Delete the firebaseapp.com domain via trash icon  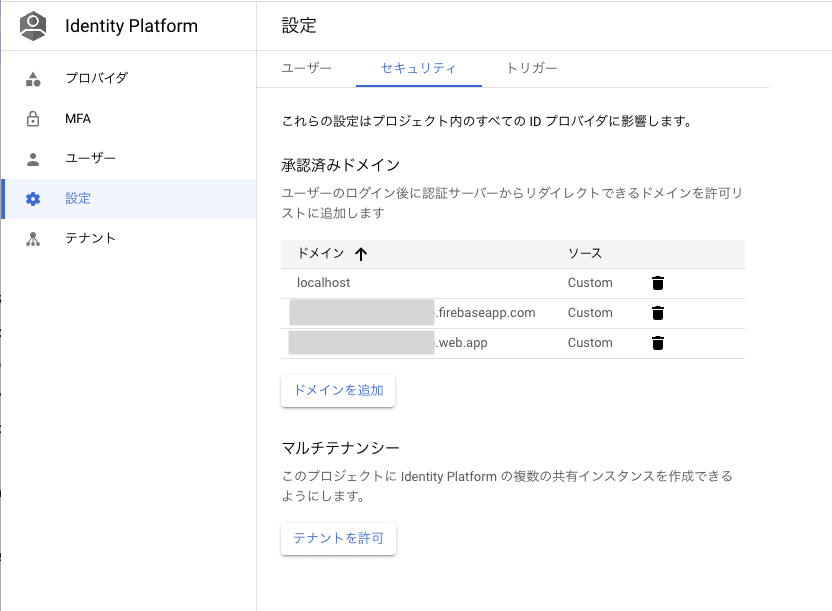point(657,313)
